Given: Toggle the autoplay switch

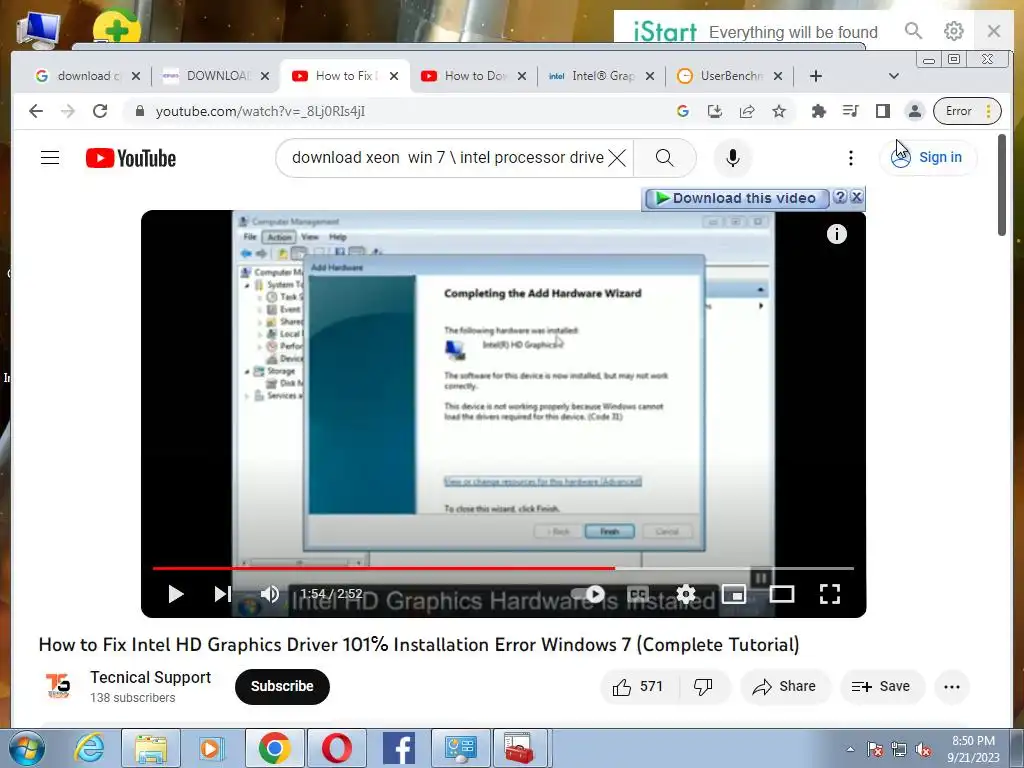Looking at the screenshot, I should pos(588,594).
